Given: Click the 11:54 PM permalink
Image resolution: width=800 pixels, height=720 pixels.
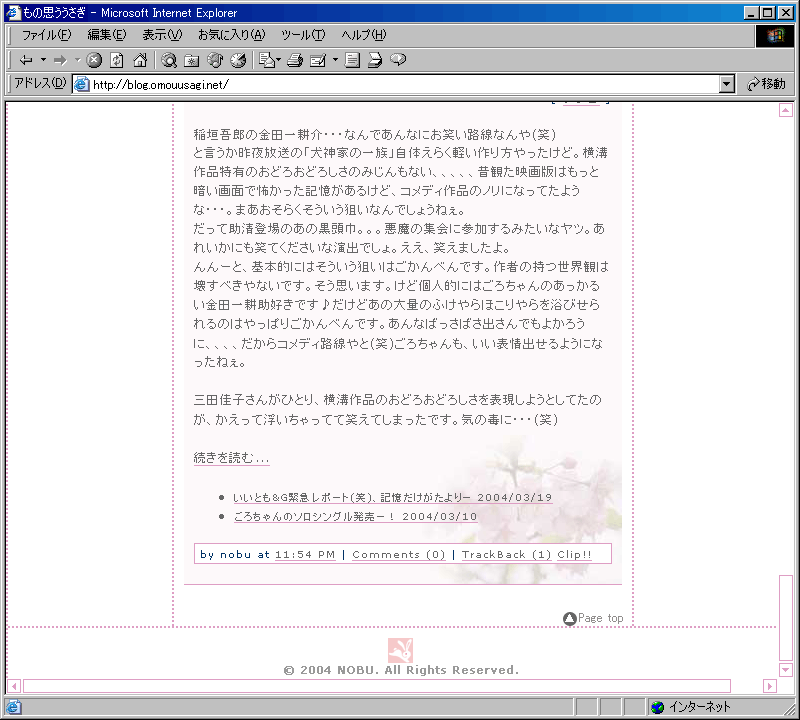Looking at the screenshot, I should point(305,555).
